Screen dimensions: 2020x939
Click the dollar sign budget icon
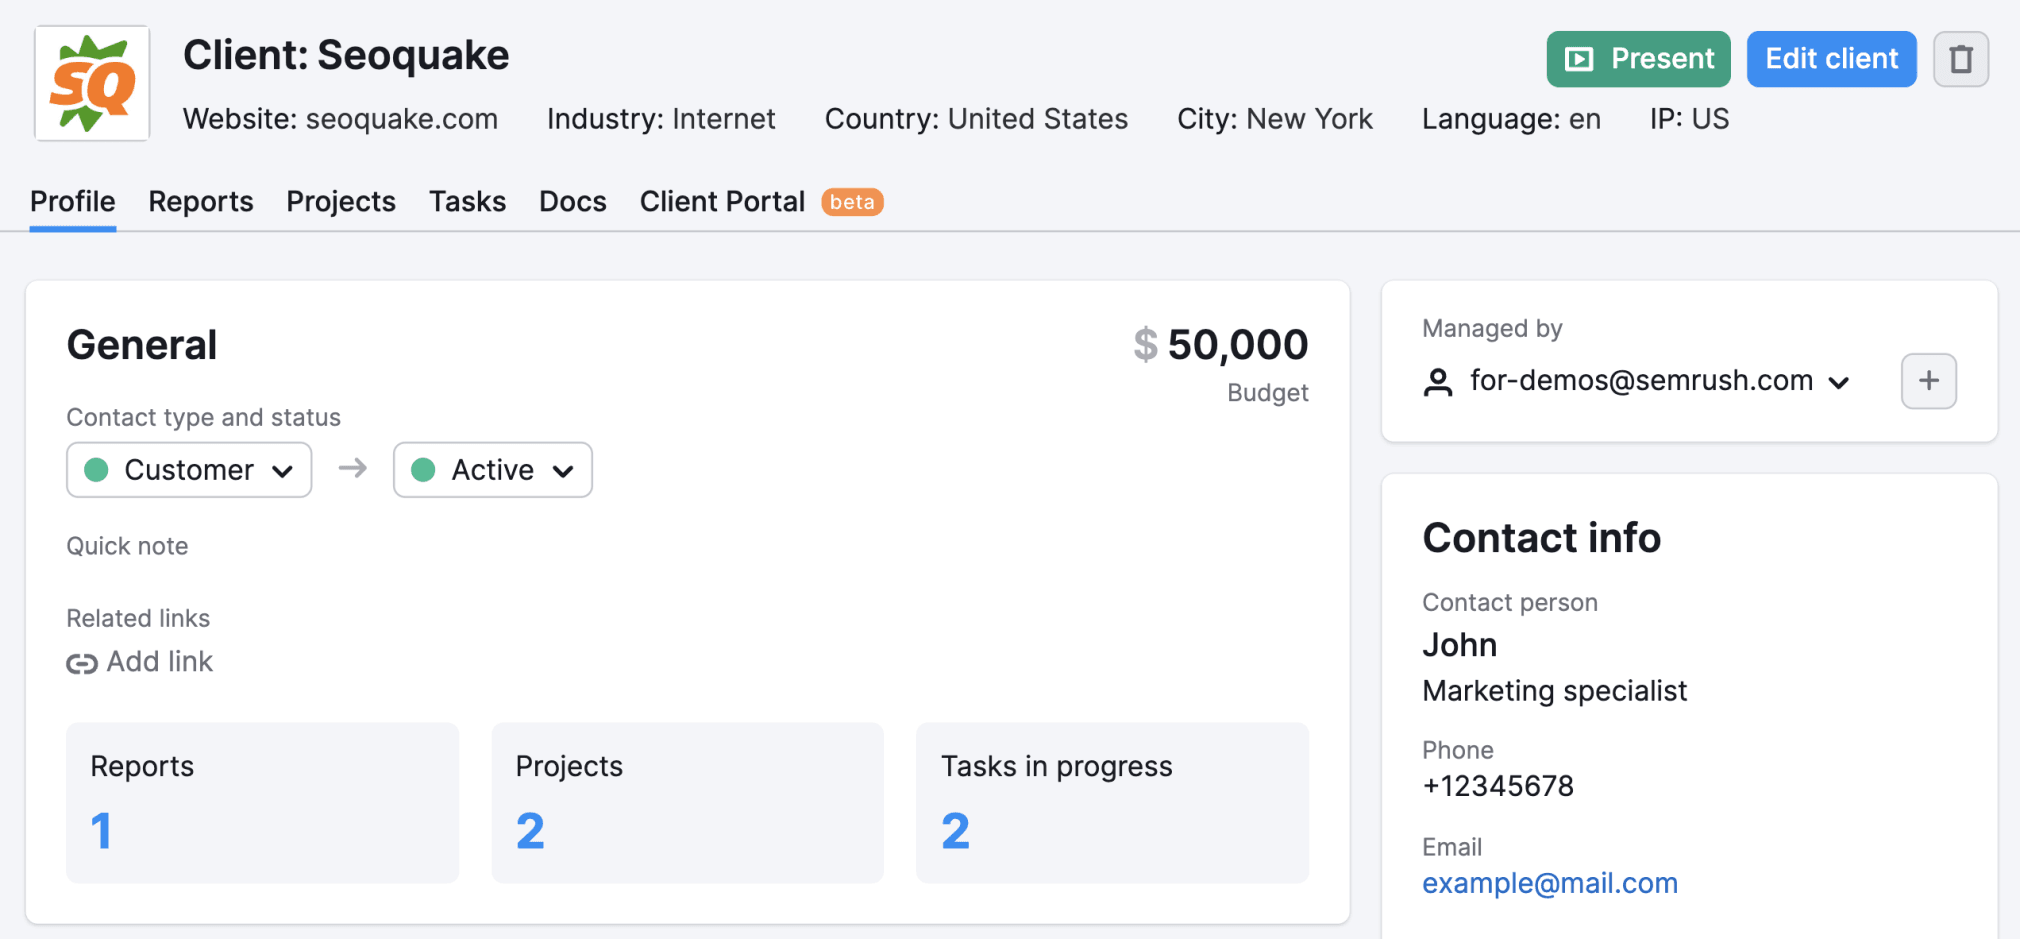(x=1145, y=345)
